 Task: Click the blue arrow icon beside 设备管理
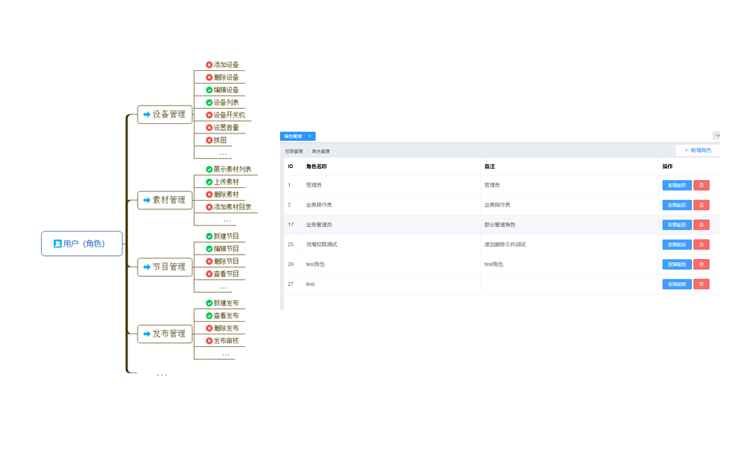click(x=147, y=115)
